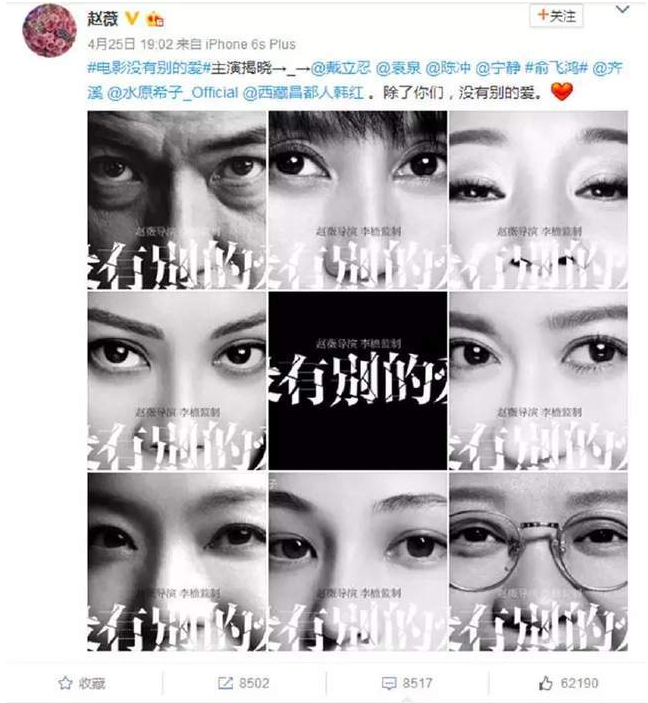The width and height of the screenshot is (648, 703).
Task: Open the #俞飞鸿# hashtag link
Action: 556,68
